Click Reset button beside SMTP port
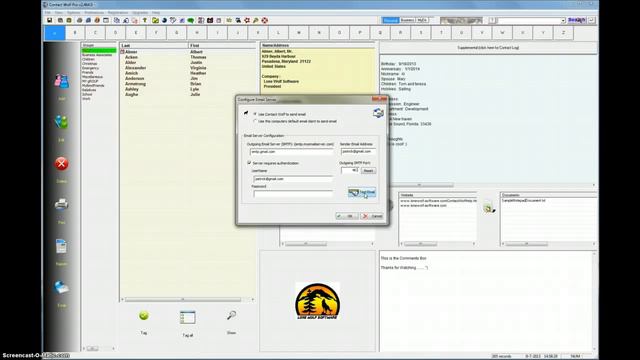The width and height of the screenshot is (640, 360). (x=368, y=171)
